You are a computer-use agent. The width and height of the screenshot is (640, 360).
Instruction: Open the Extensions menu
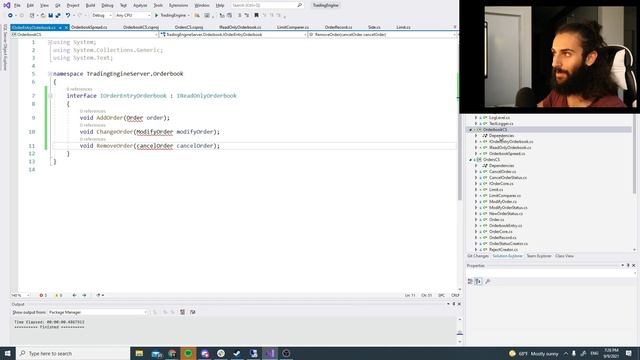coord(178,5)
